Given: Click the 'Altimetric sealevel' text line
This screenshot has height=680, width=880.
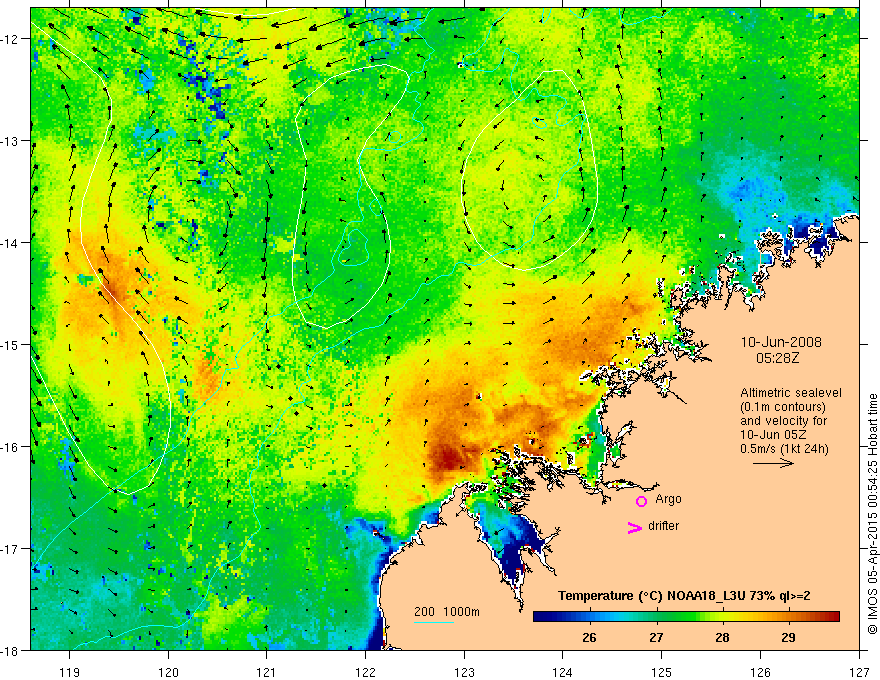Looking at the screenshot, I should (791, 393).
